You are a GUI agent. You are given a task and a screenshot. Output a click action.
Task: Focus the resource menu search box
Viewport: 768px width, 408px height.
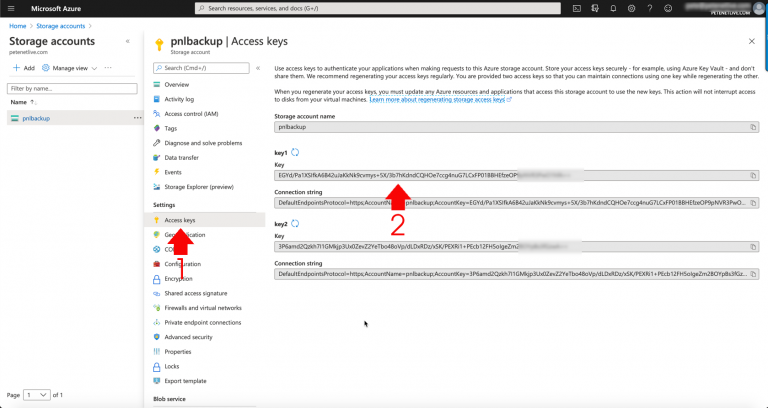(201, 68)
